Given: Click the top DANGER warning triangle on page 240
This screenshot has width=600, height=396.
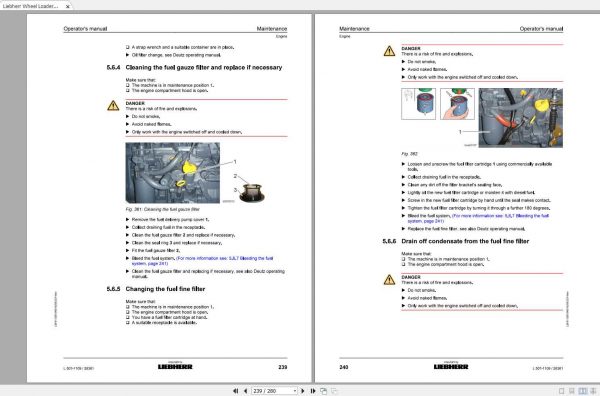Looking at the screenshot, I should pyautogui.click(x=390, y=51).
